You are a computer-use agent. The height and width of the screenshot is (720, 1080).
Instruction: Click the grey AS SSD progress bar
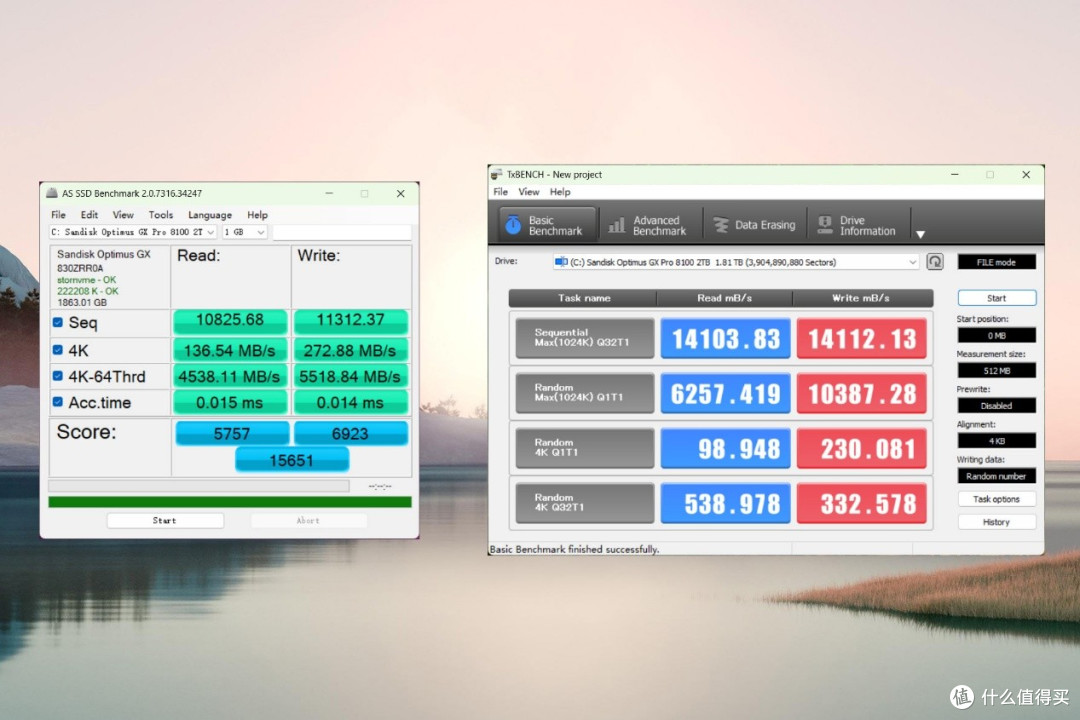(199, 486)
